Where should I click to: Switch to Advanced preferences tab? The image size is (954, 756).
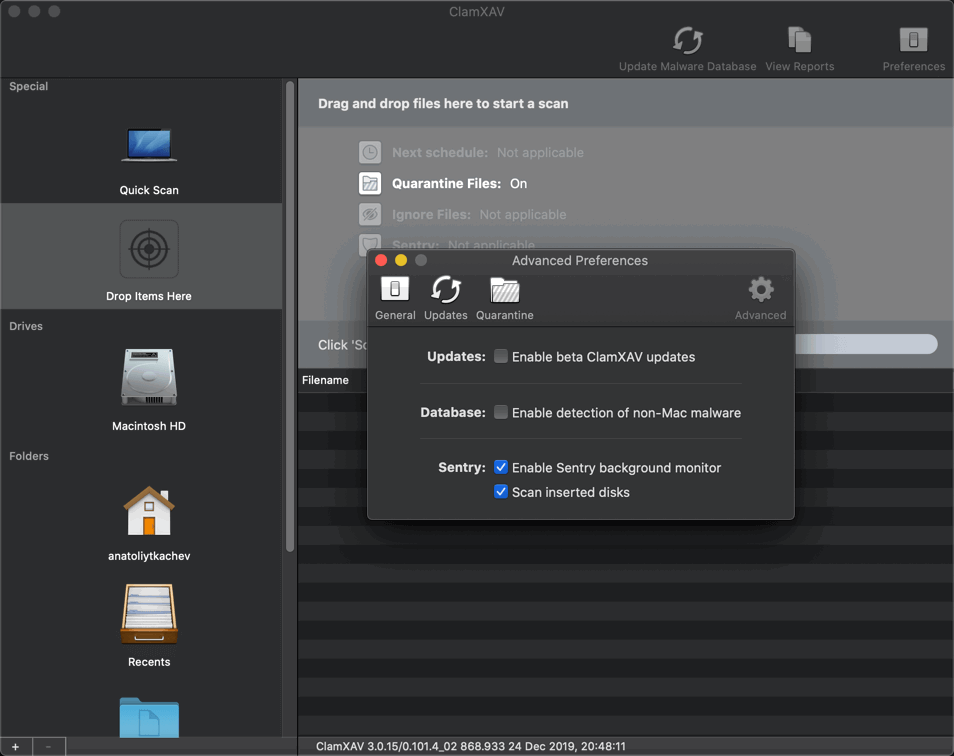tap(760, 298)
